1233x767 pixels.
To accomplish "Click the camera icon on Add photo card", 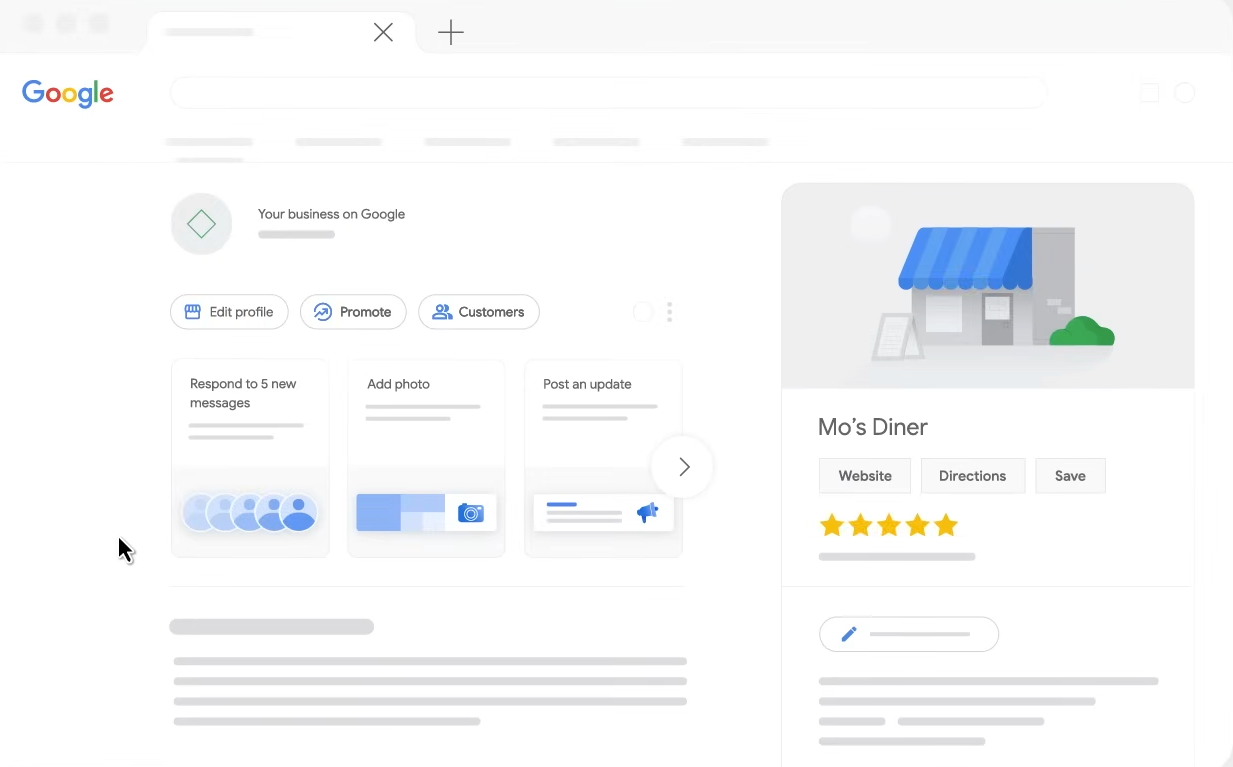I will point(471,513).
